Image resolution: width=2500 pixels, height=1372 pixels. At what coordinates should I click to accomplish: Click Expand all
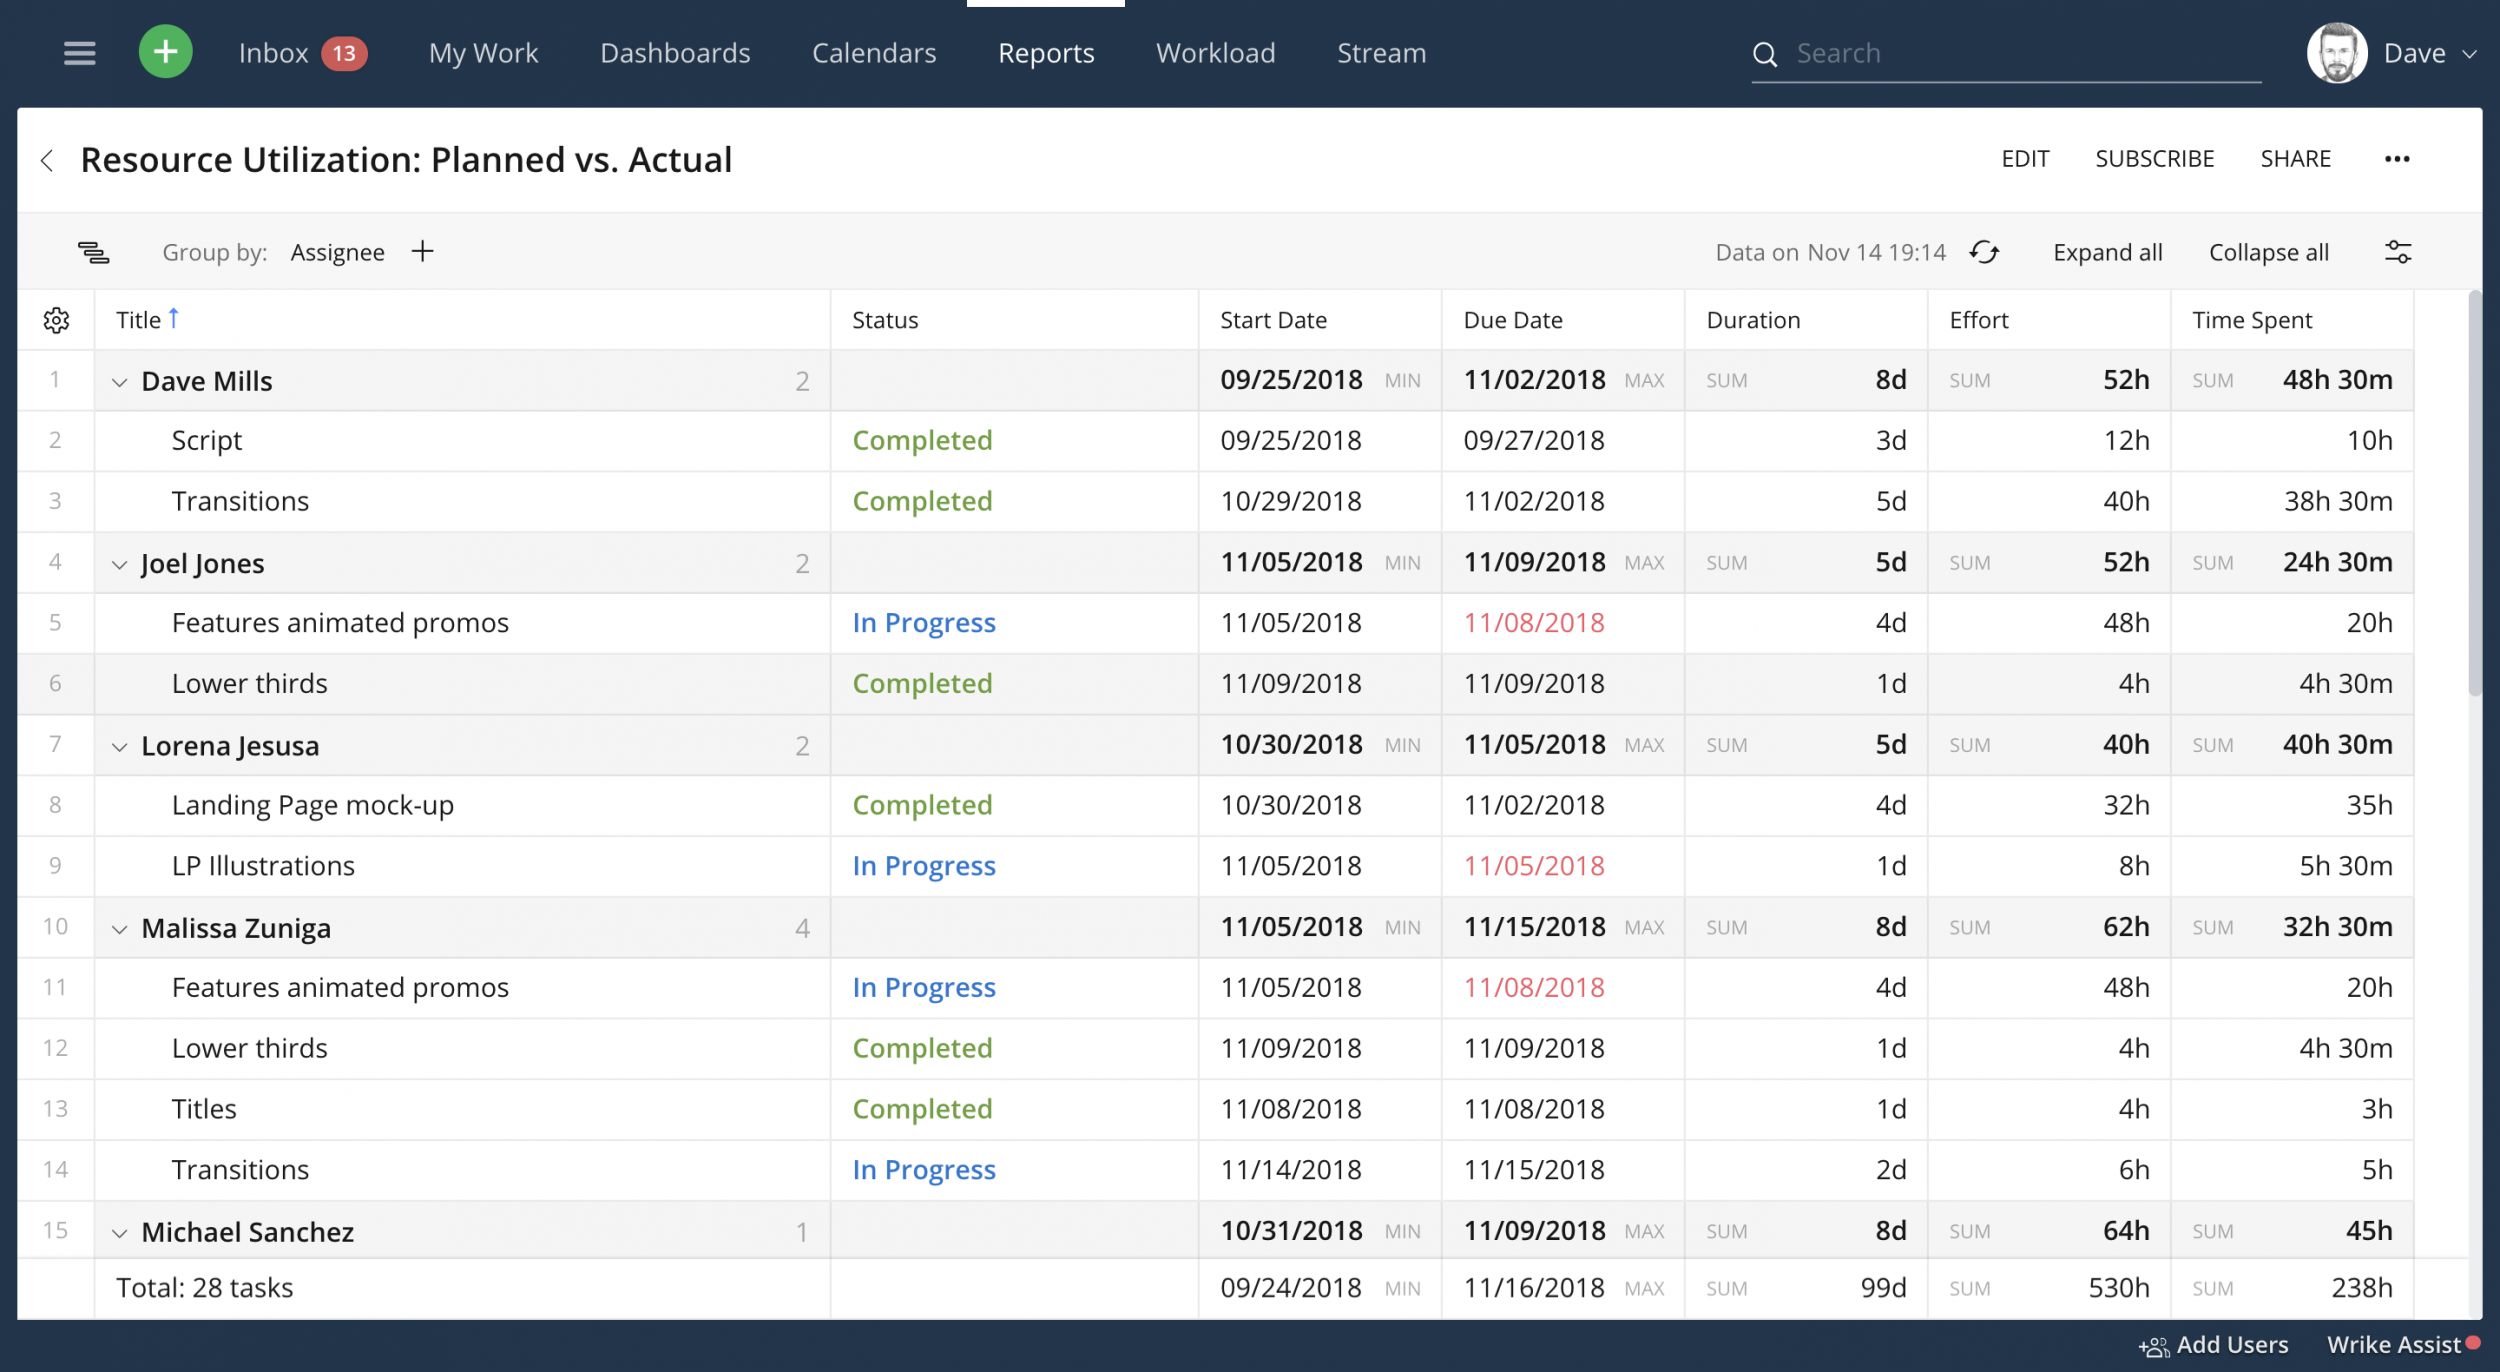point(2106,252)
